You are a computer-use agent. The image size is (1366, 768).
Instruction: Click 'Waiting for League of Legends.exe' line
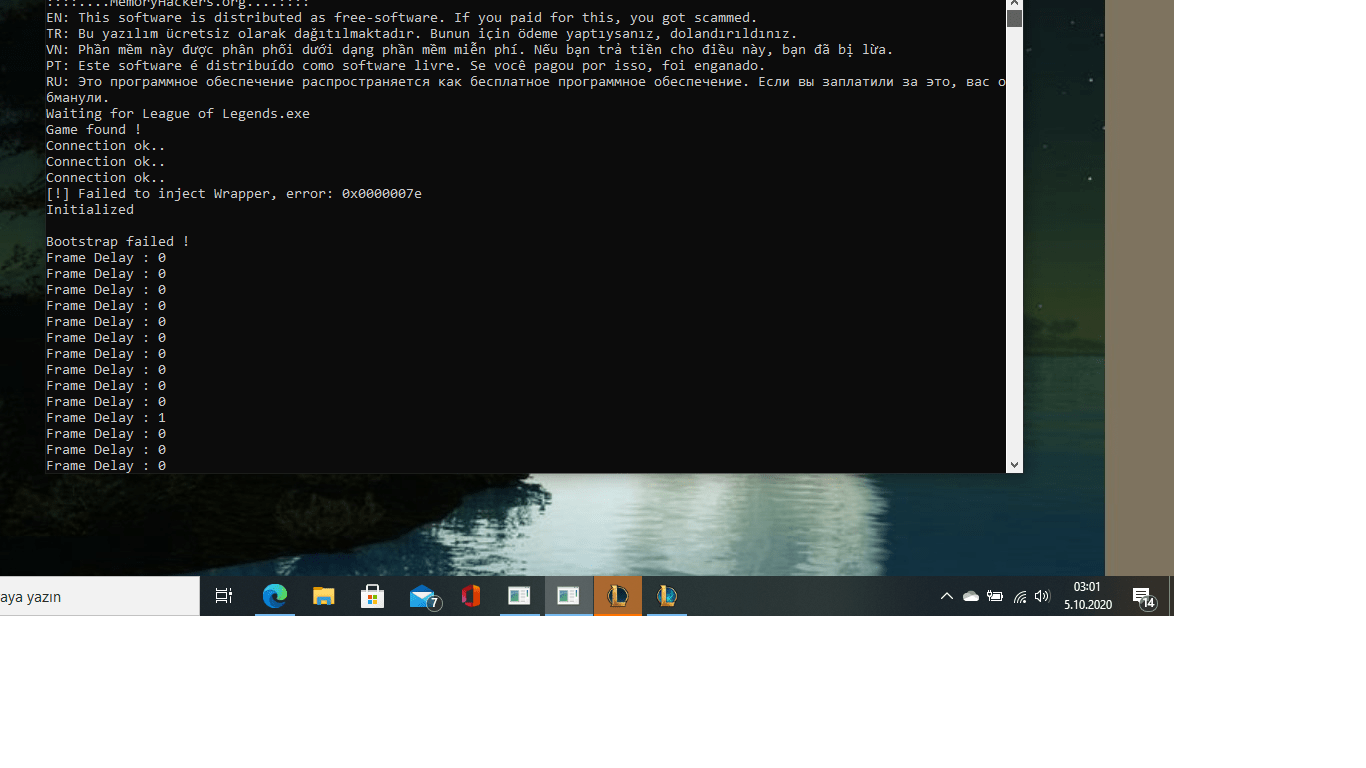pos(178,113)
